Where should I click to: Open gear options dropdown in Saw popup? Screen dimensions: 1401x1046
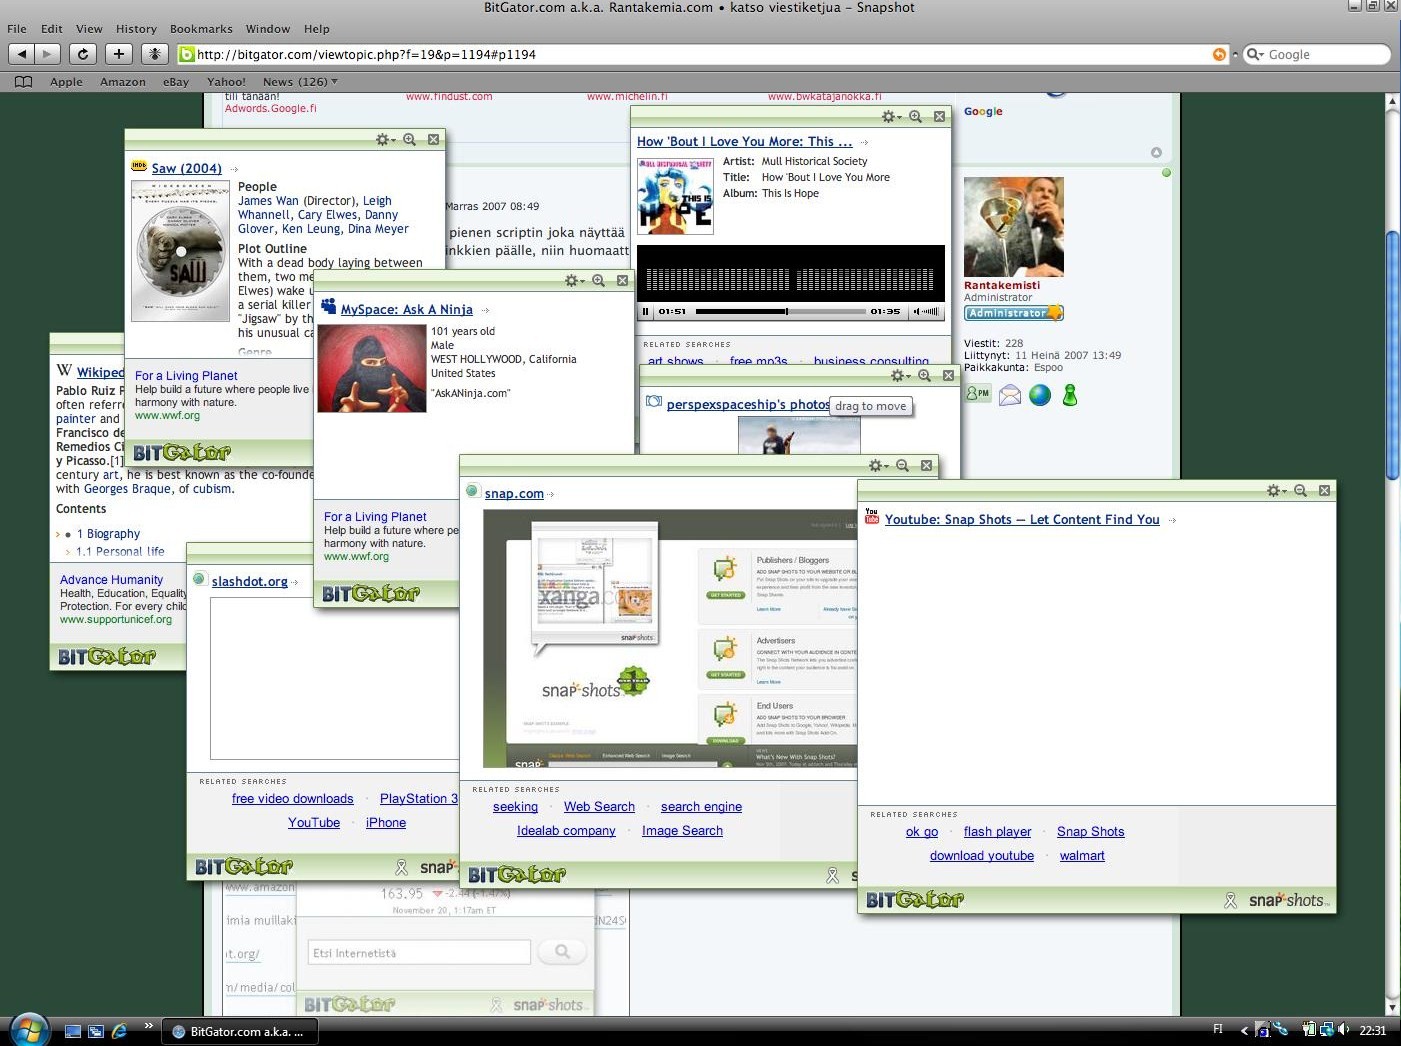click(x=385, y=140)
